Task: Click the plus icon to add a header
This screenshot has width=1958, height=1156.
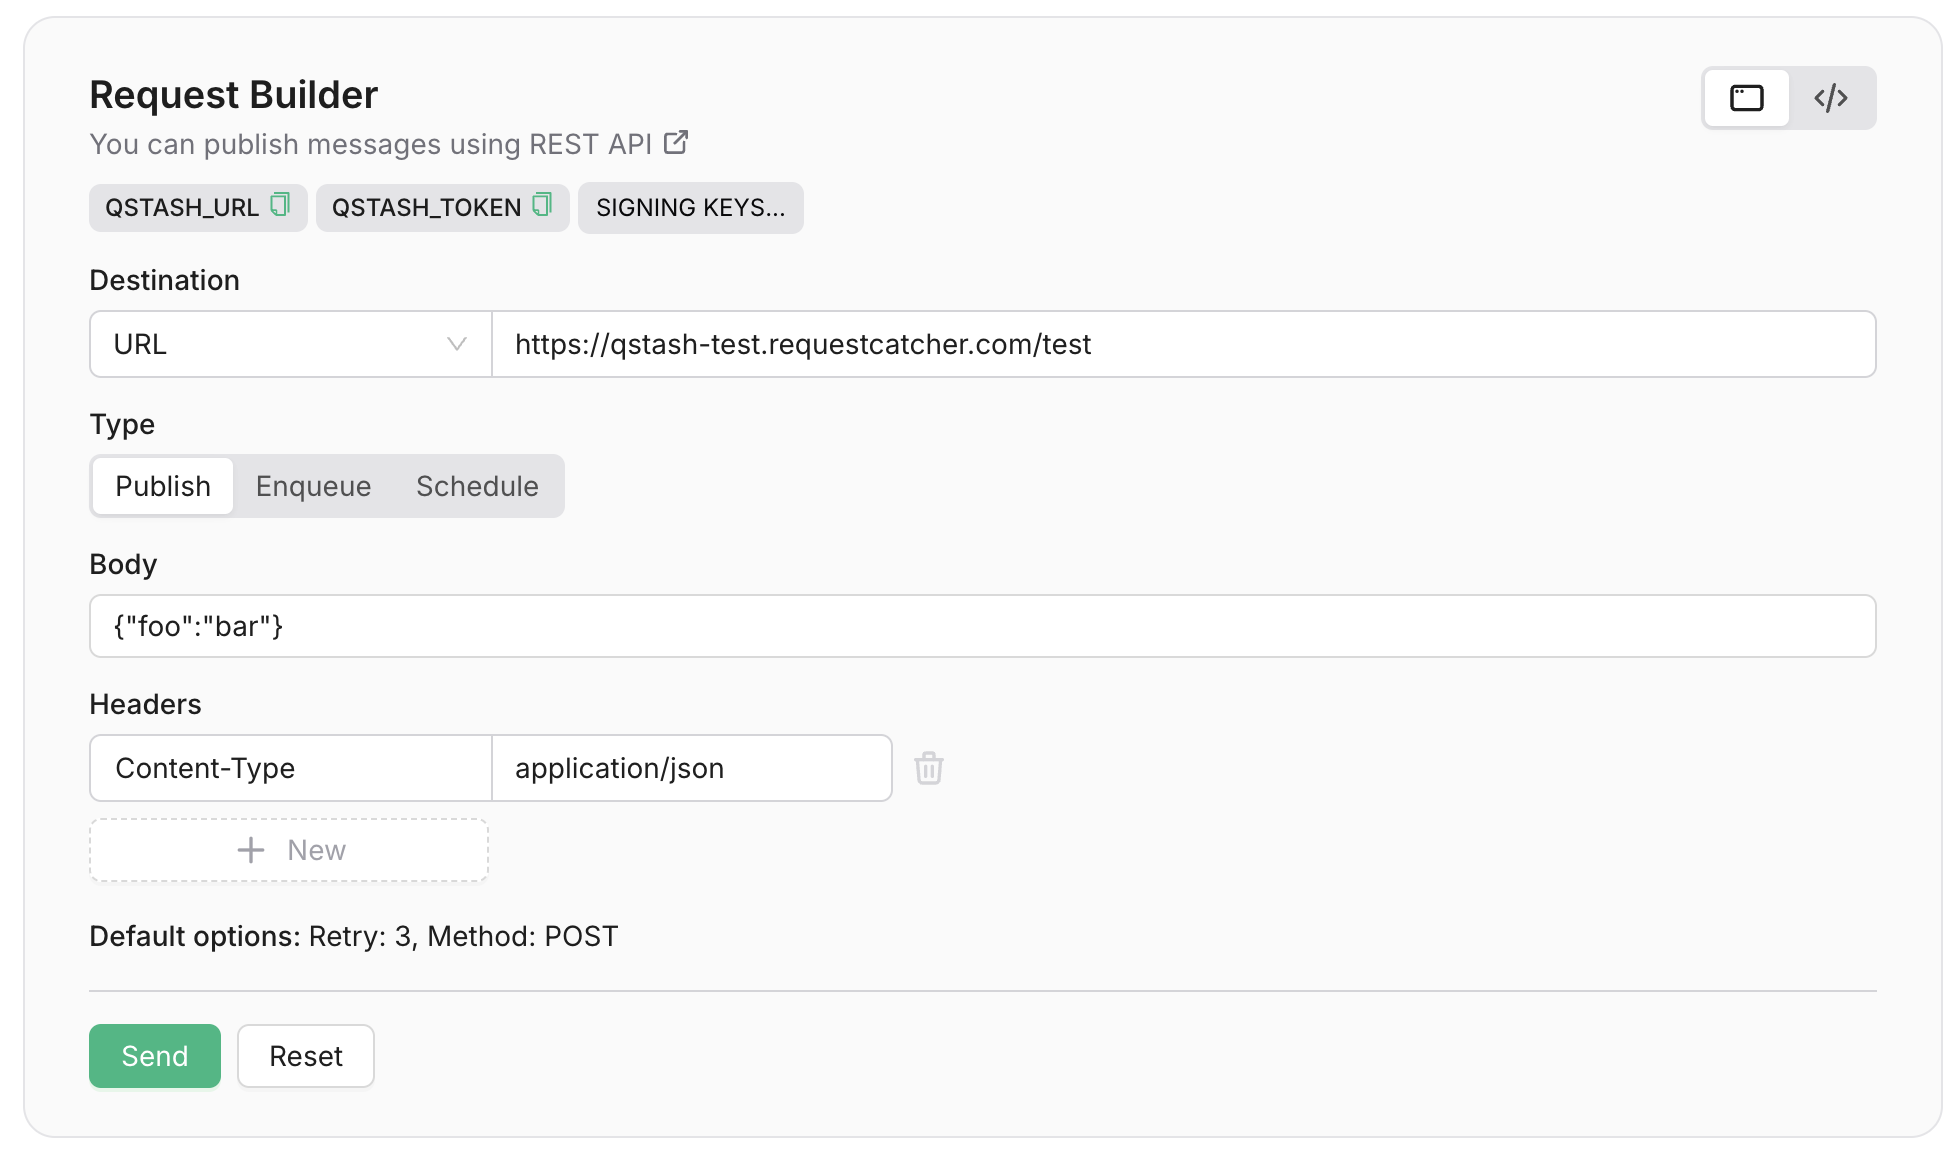Action: pyautogui.click(x=251, y=850)
